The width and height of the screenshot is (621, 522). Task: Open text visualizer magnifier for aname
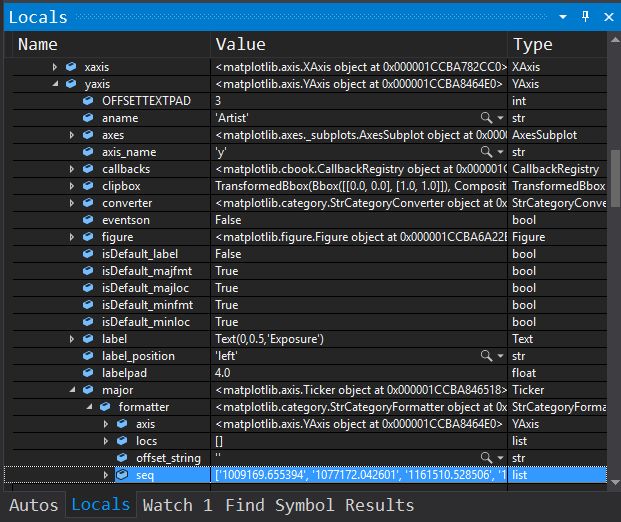tap(486, 118)
